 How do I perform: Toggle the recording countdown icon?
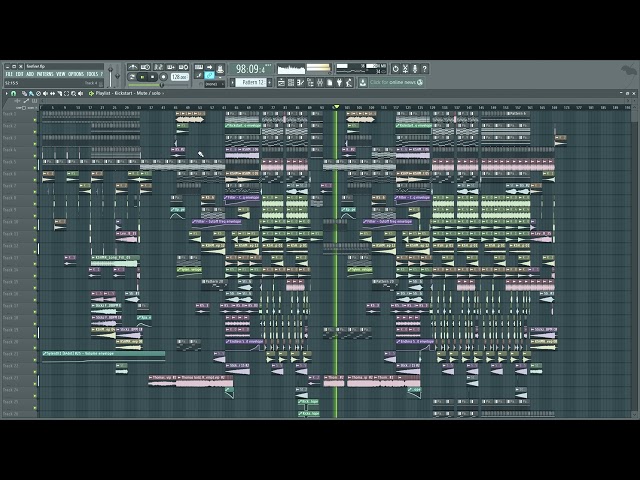point(158,67)
